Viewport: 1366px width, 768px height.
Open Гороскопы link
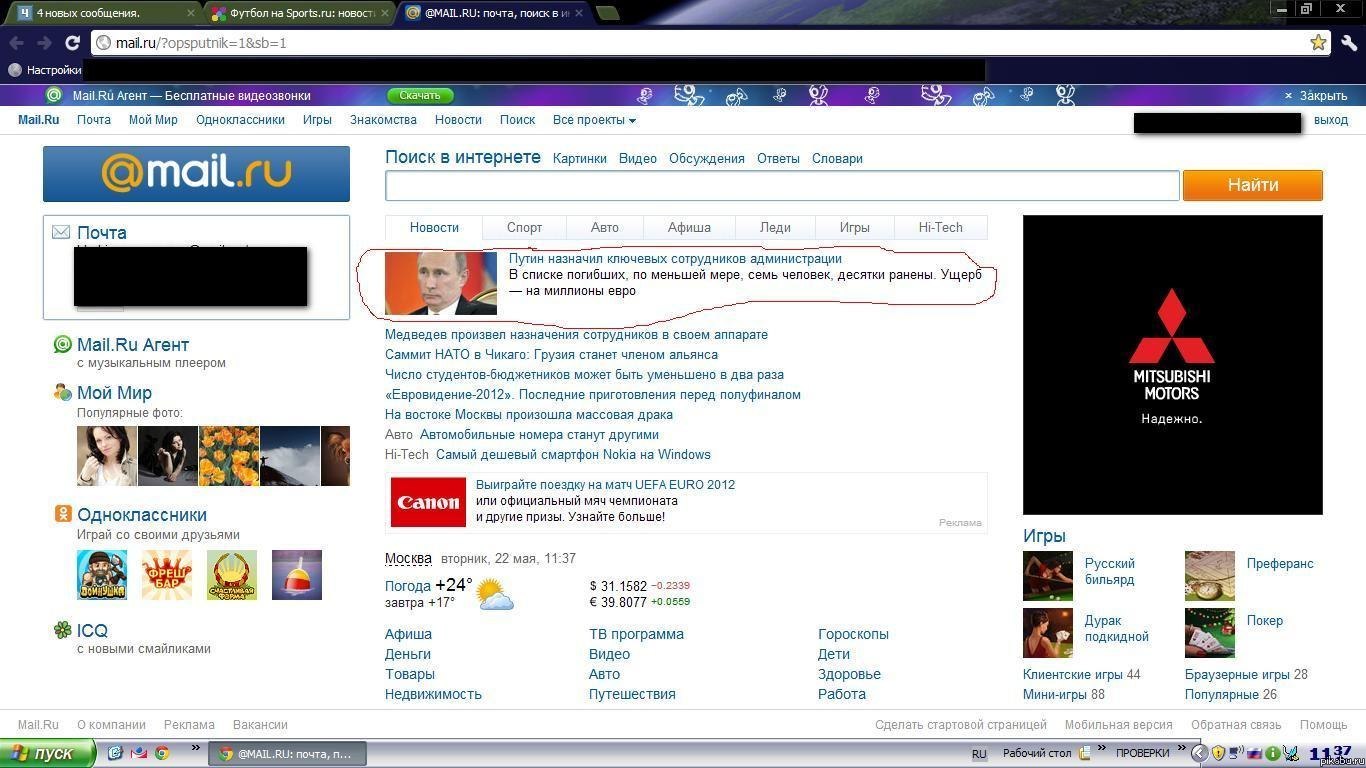(853, 634)
